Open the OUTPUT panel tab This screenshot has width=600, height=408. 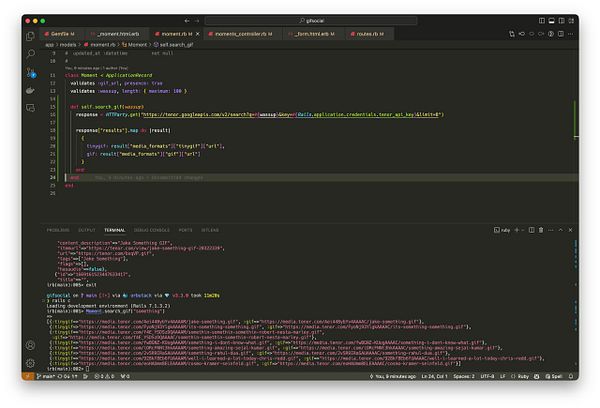click(86, 230)
